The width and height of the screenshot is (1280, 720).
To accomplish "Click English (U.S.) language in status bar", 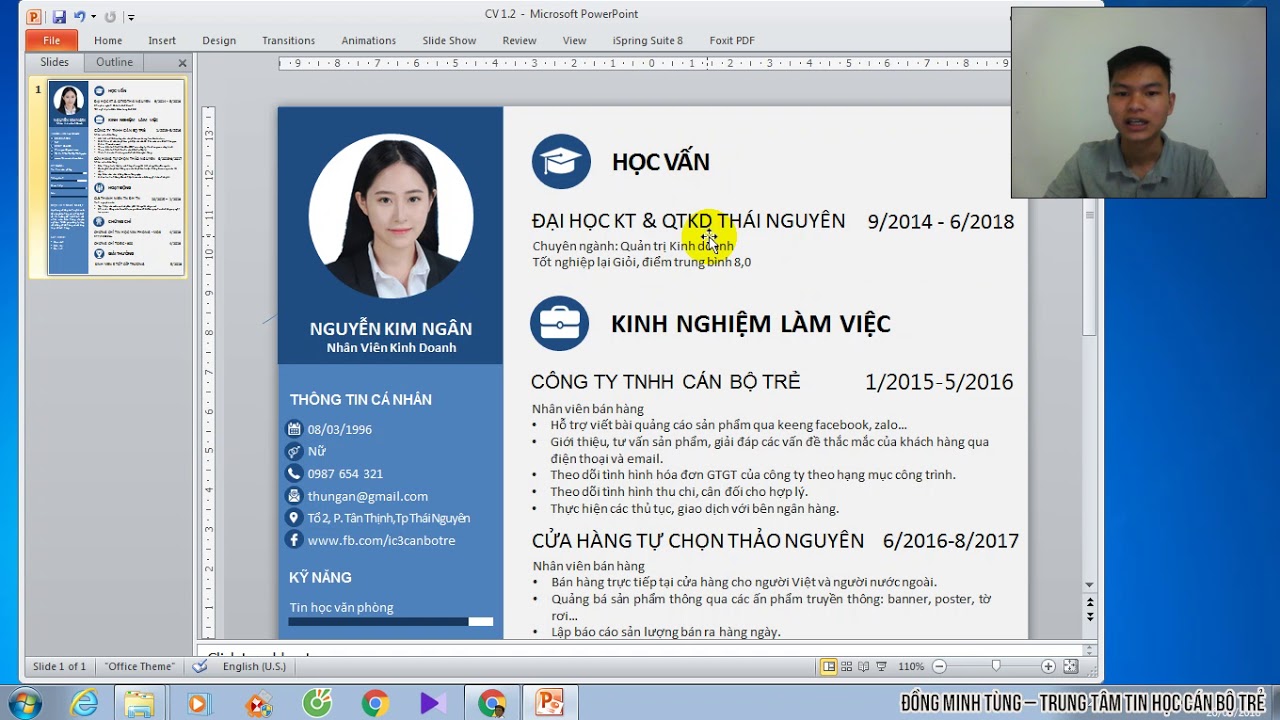I will click(x=254, y=666).
